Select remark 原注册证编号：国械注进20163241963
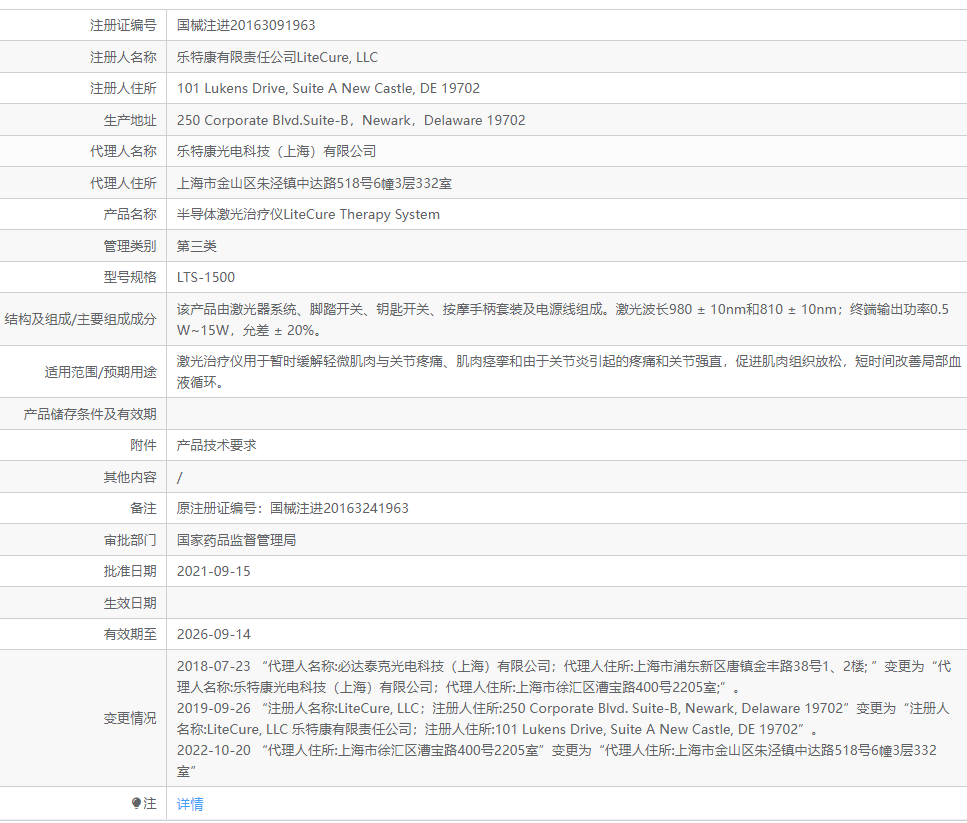The height and width of the screenshot is (823, 967). (x=293, y=508)
